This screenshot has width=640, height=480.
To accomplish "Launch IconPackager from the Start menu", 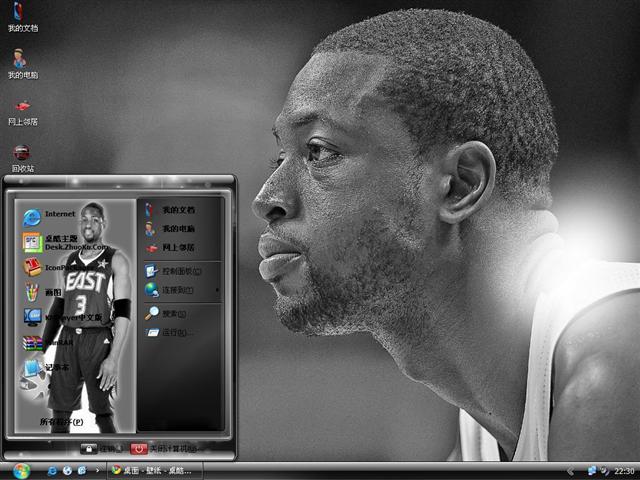I will pyautogui.click(x=49, y=267).
